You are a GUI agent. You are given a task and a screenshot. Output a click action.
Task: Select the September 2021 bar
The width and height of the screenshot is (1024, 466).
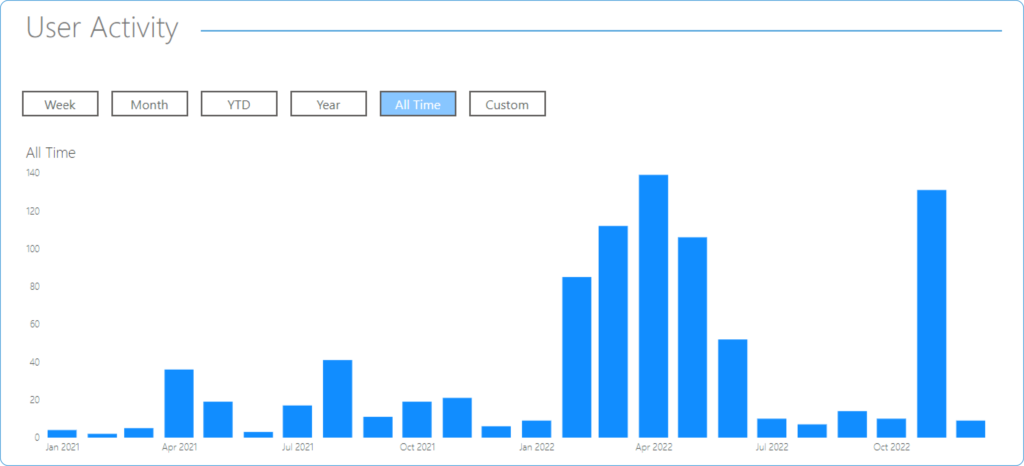coord(378,427)
